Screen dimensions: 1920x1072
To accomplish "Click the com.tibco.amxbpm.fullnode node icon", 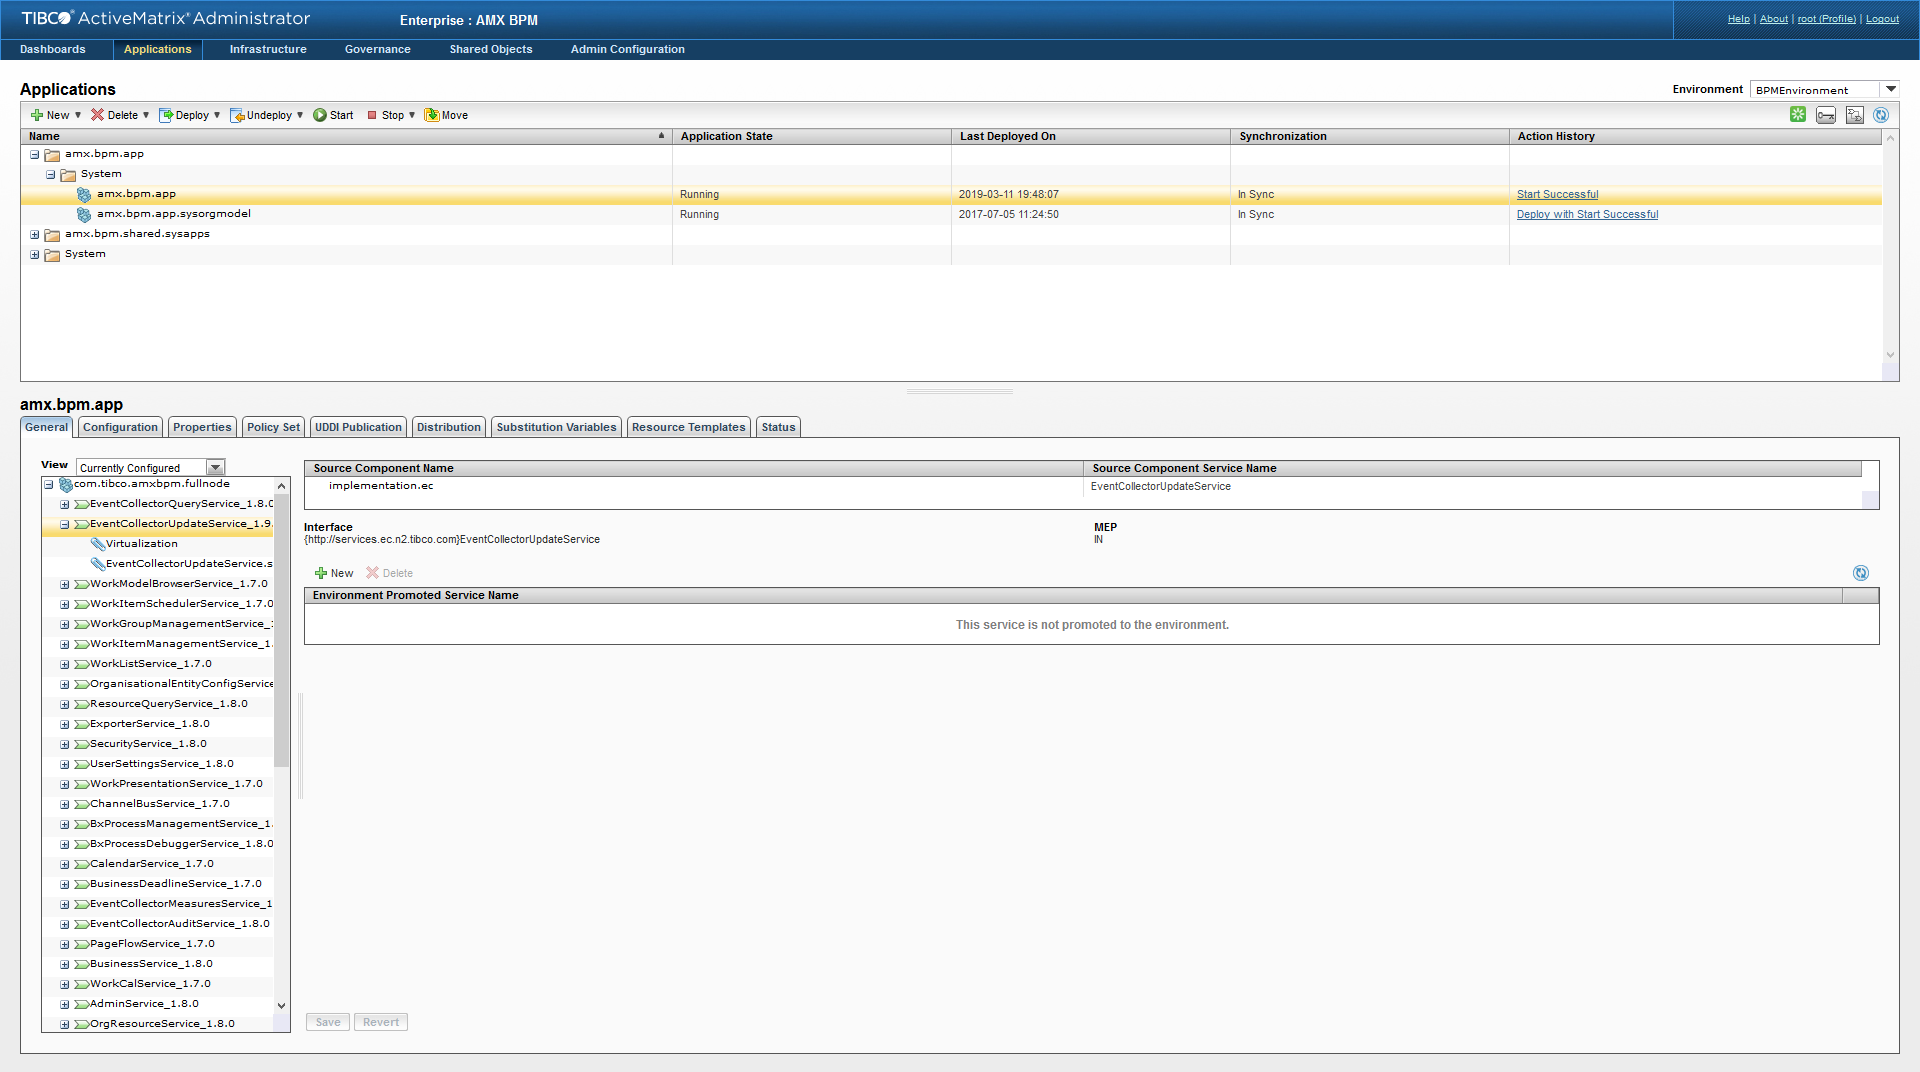I will (66, 484).
